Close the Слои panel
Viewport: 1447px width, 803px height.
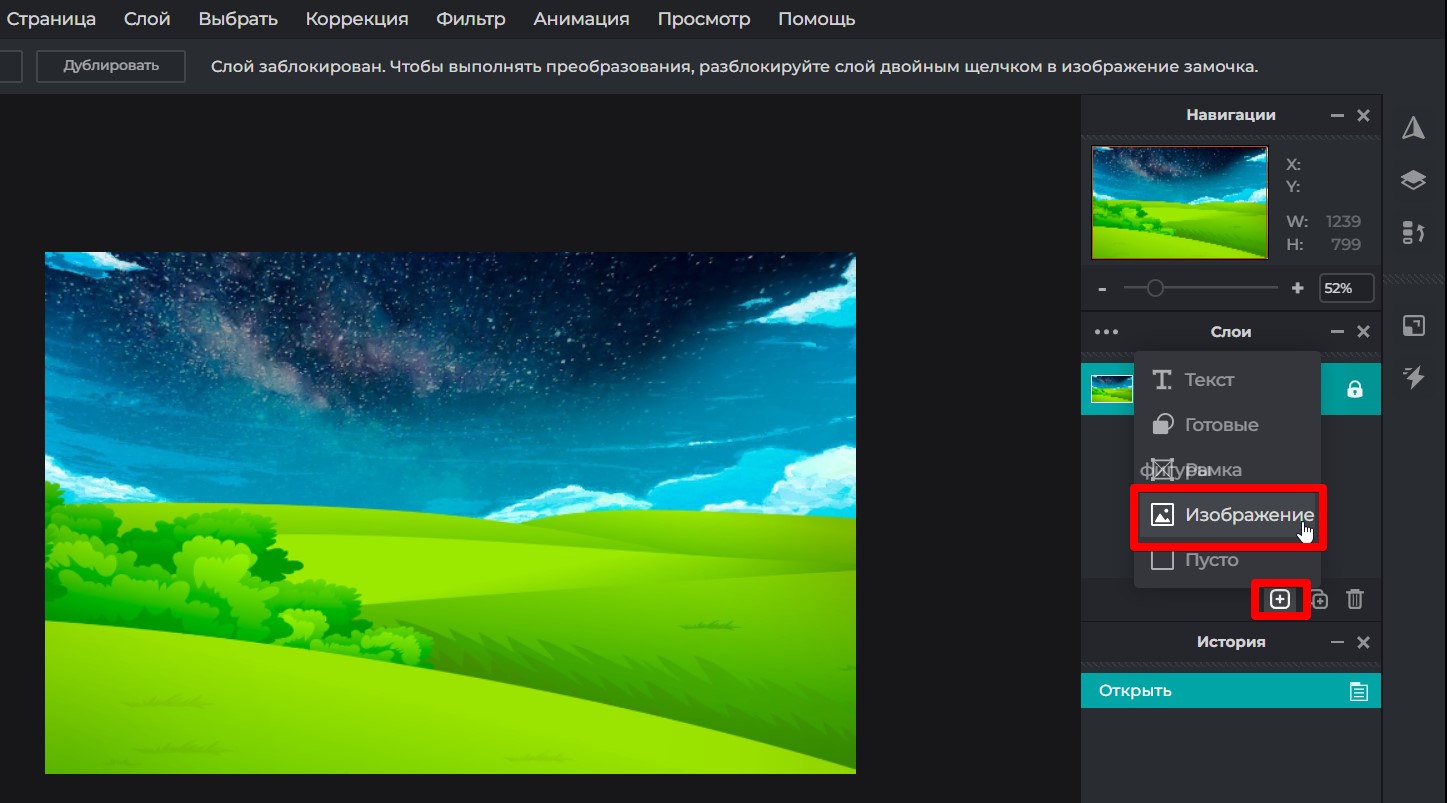(x=1363, y=332)
